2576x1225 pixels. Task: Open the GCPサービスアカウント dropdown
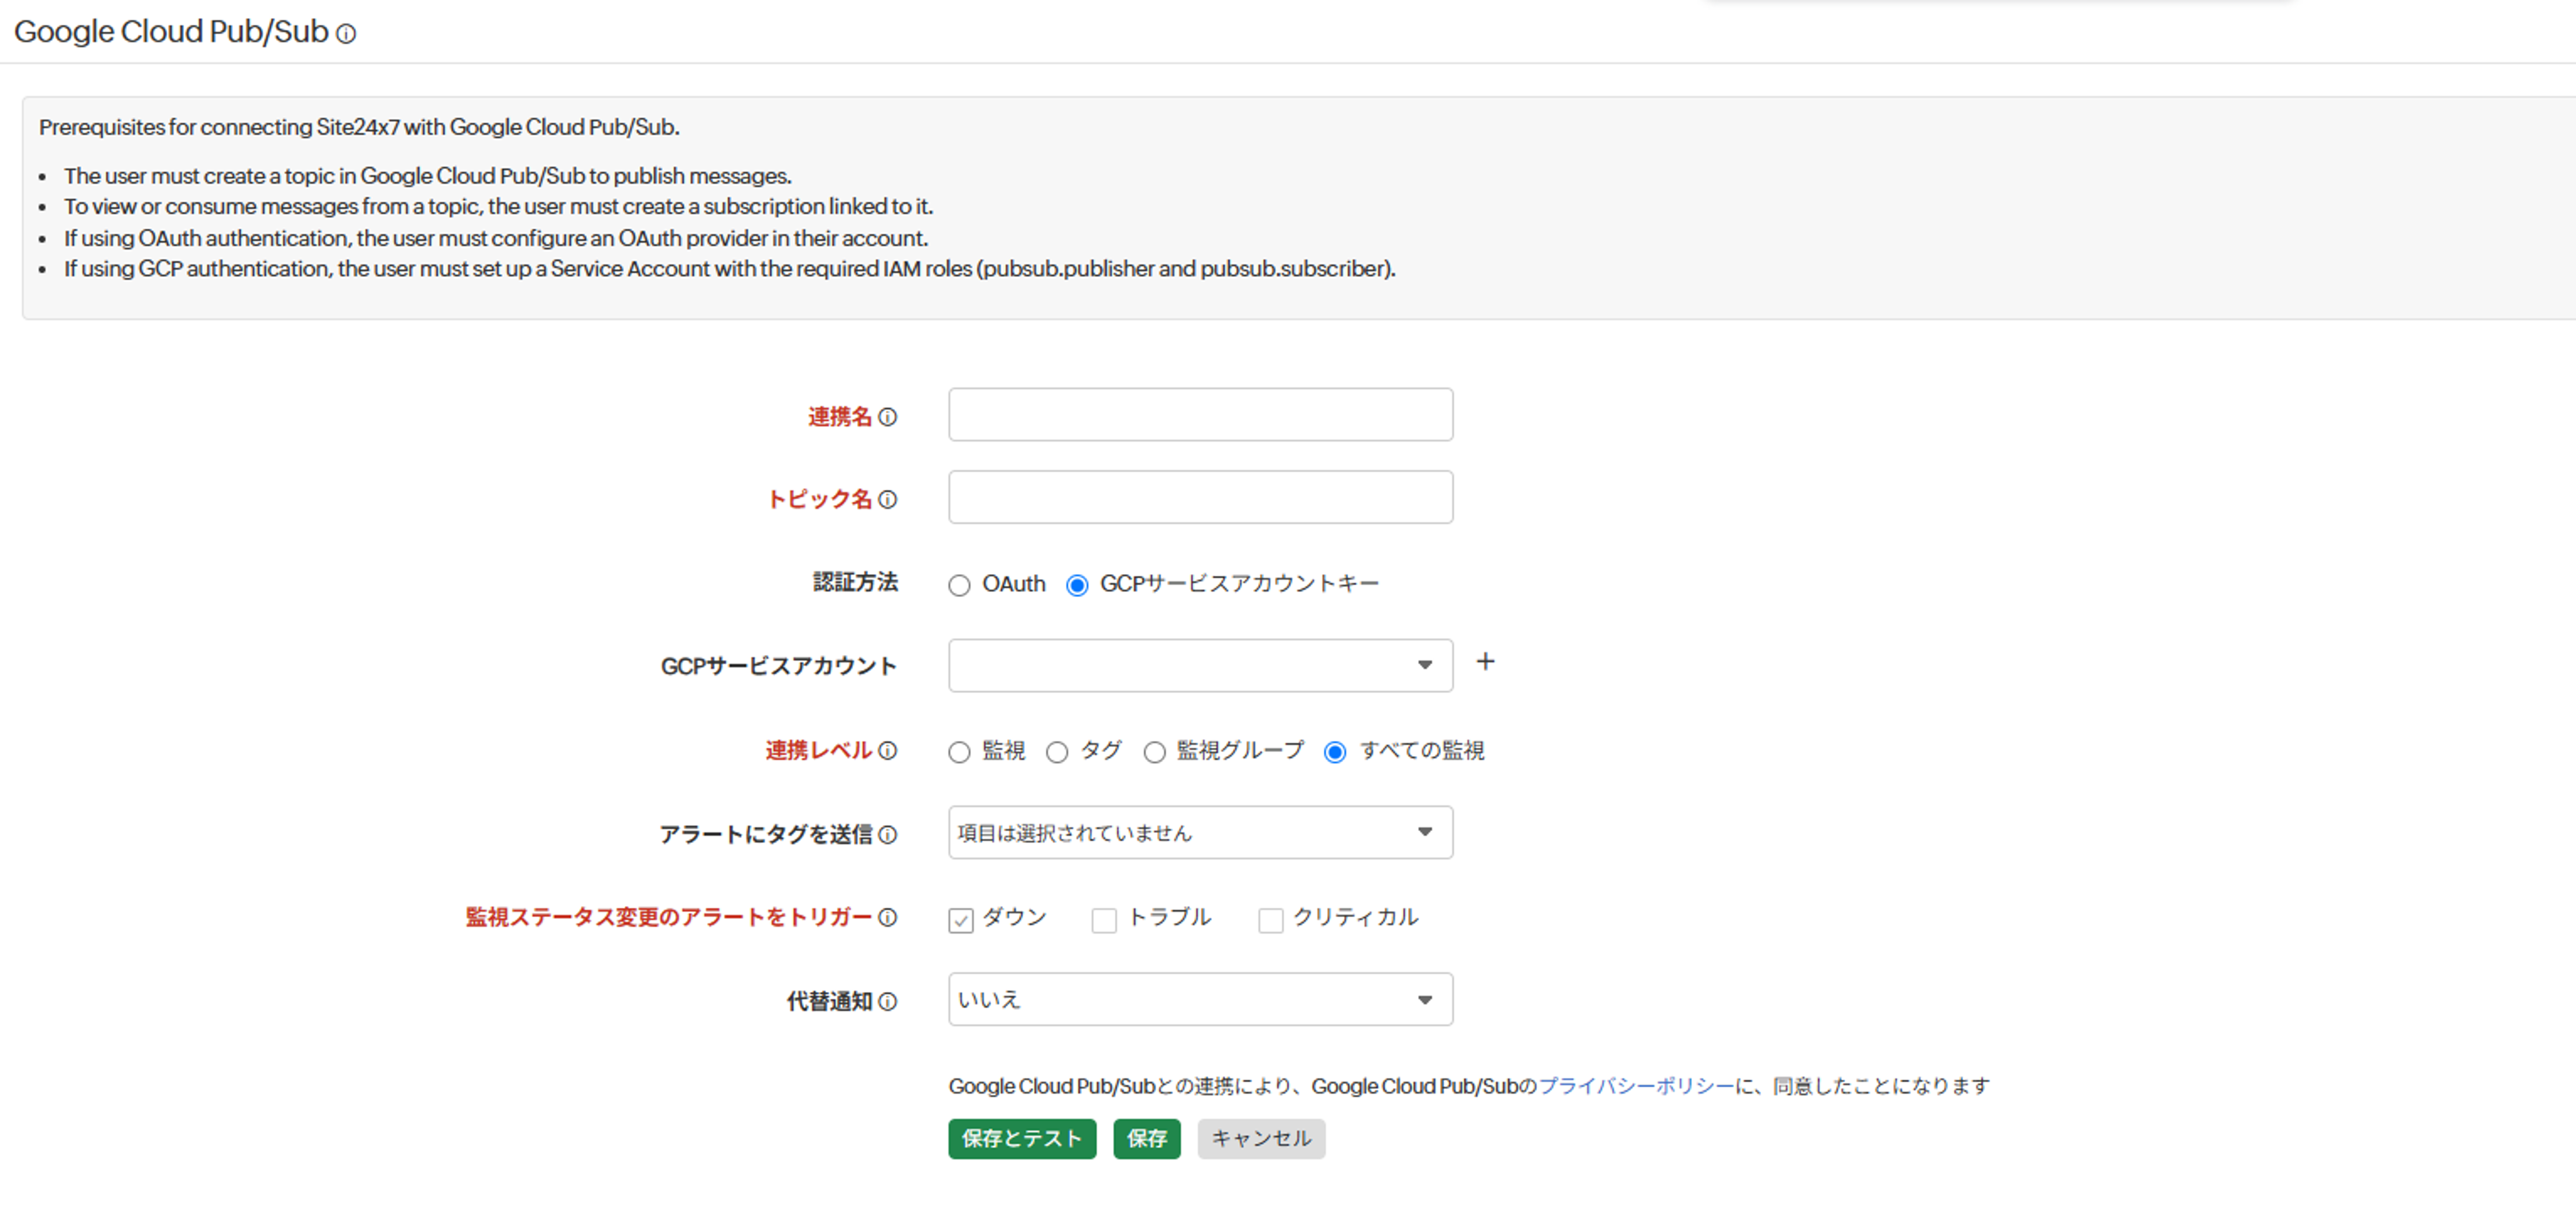[1200, 665]
